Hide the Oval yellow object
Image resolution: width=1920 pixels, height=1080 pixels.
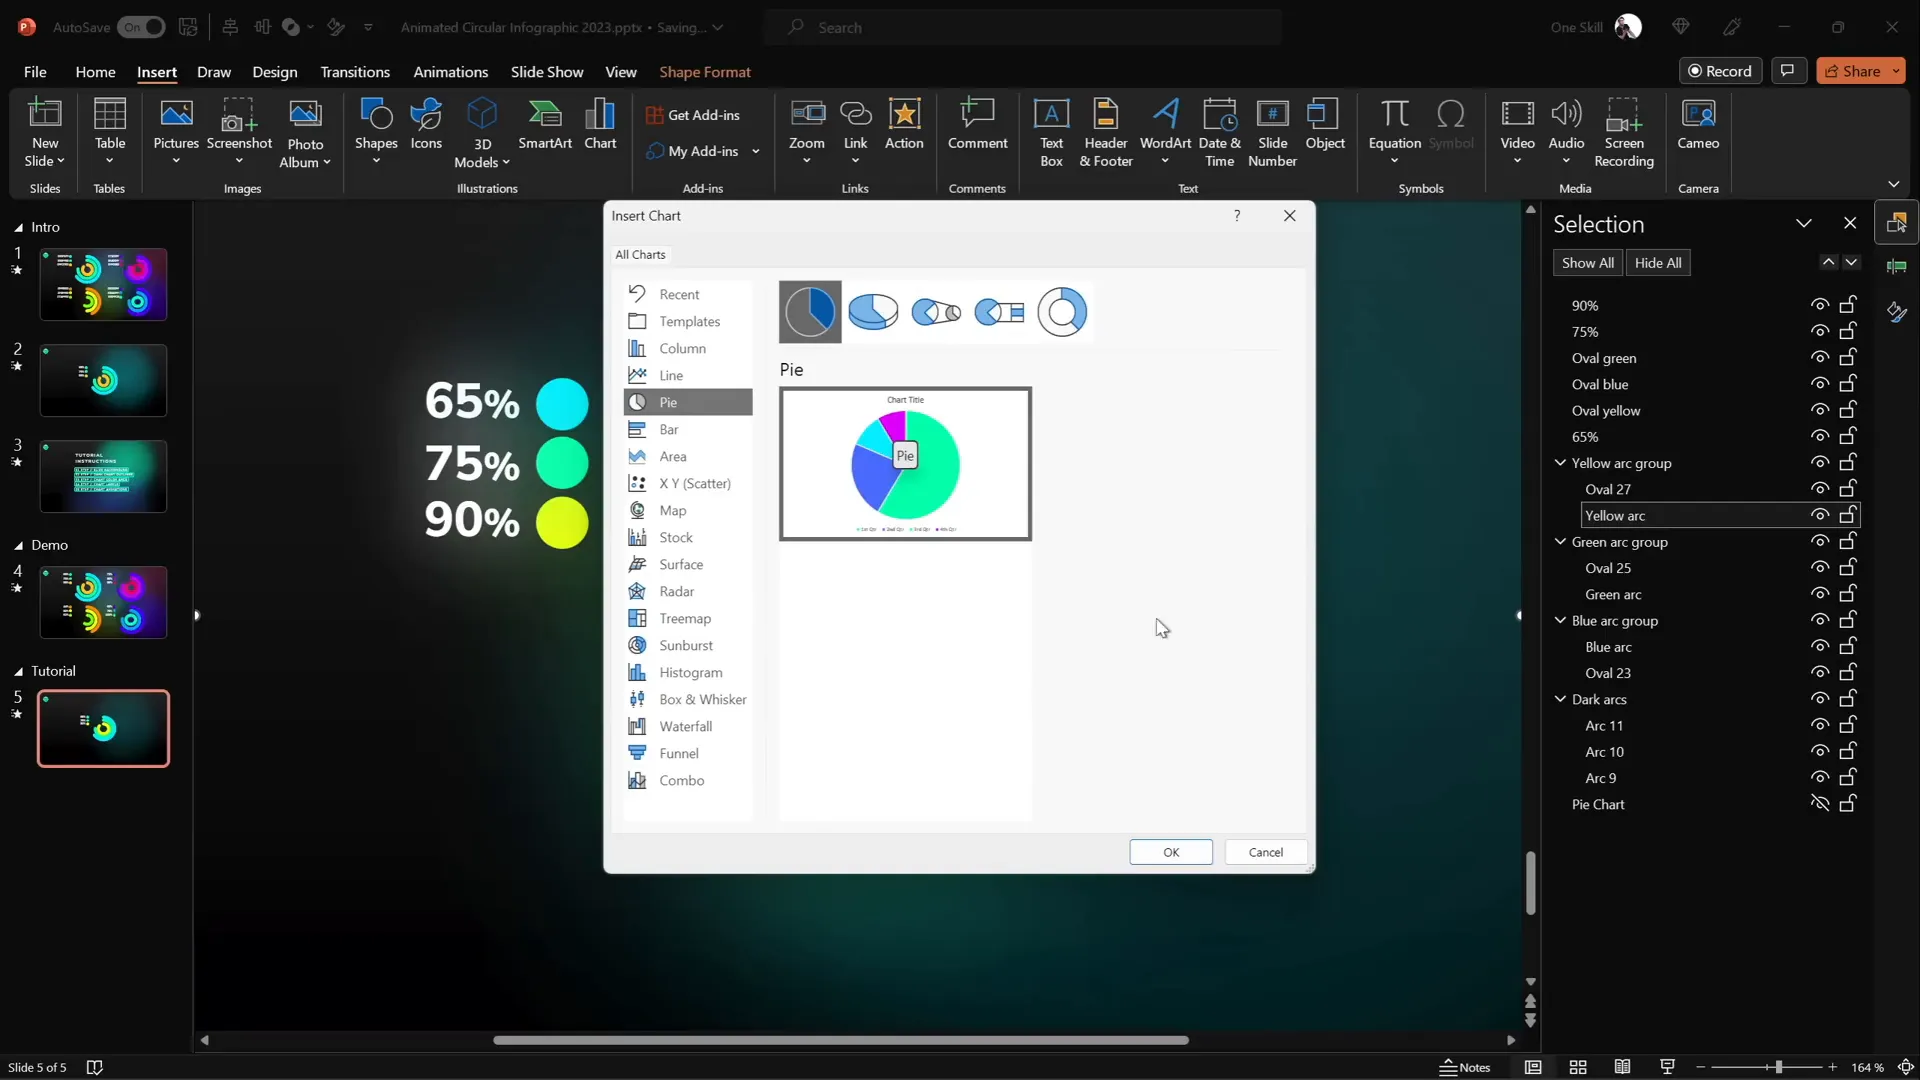click(1820, 410)
